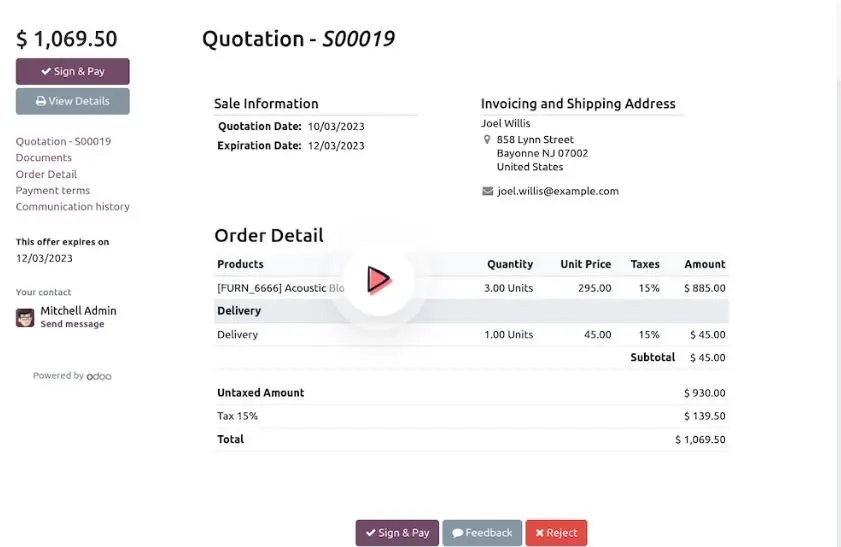841x547 pixels.
Task: Open the Feedback button
Action: pyautogui.click(x=481, y=533)
